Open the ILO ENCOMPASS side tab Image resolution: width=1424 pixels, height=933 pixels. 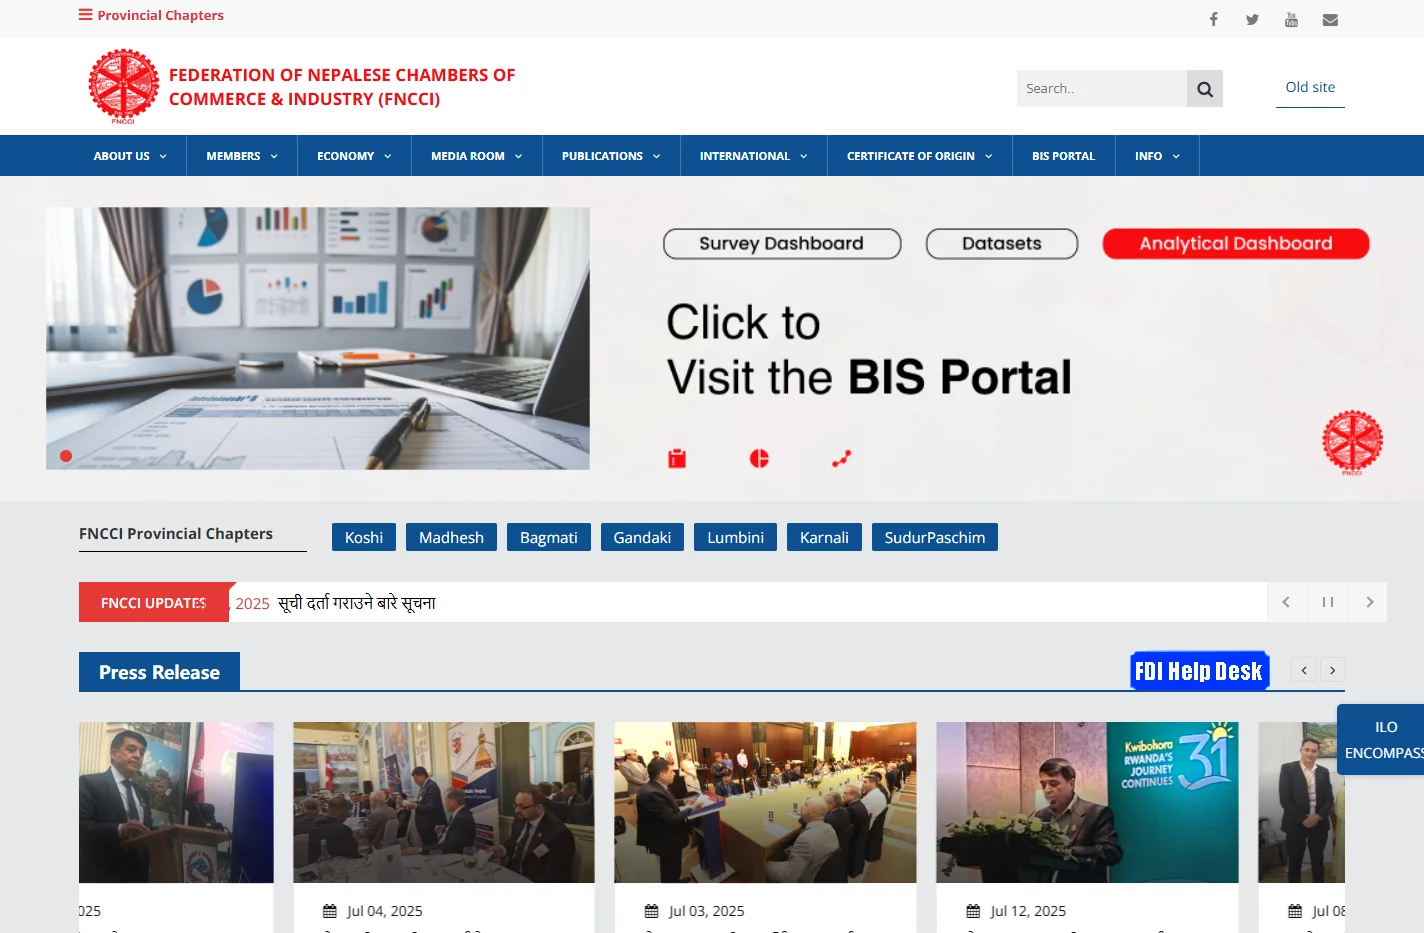click(x=1383, y=740)
